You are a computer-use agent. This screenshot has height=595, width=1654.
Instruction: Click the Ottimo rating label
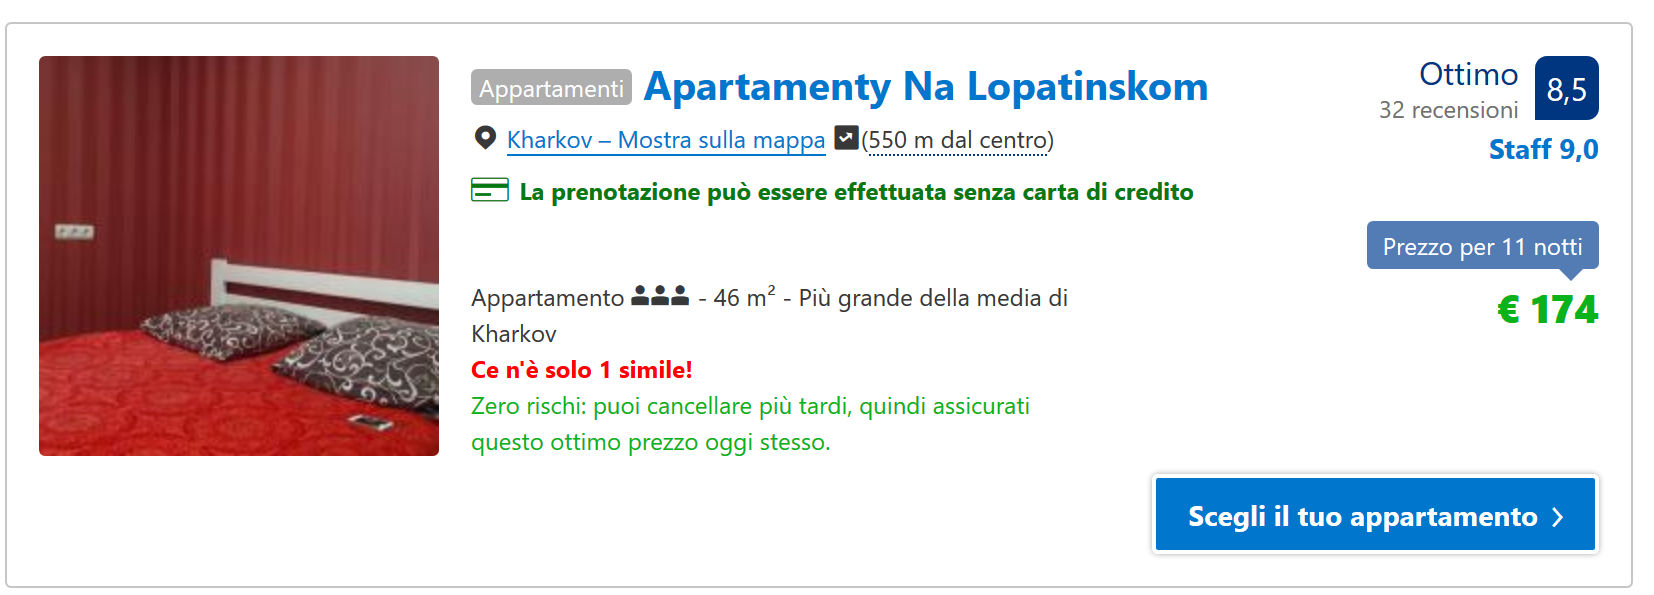tap(1468, 75)
